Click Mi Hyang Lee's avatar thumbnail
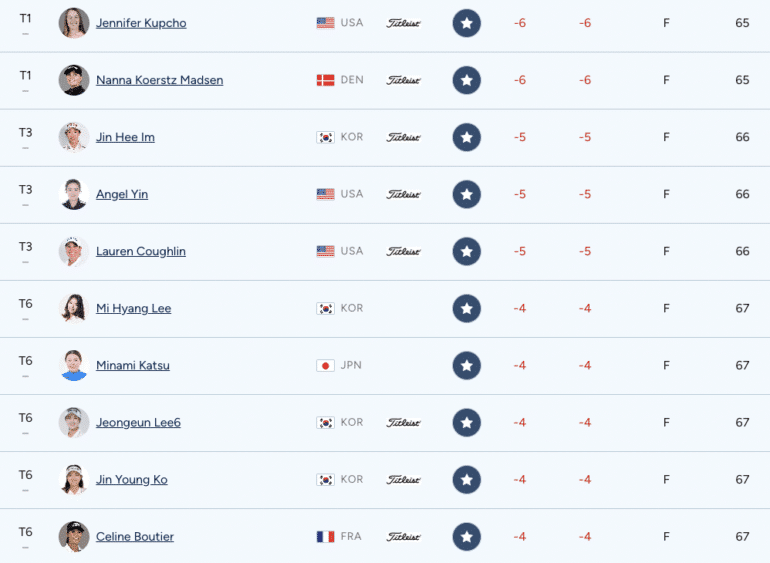 click(x=74, y=308)
